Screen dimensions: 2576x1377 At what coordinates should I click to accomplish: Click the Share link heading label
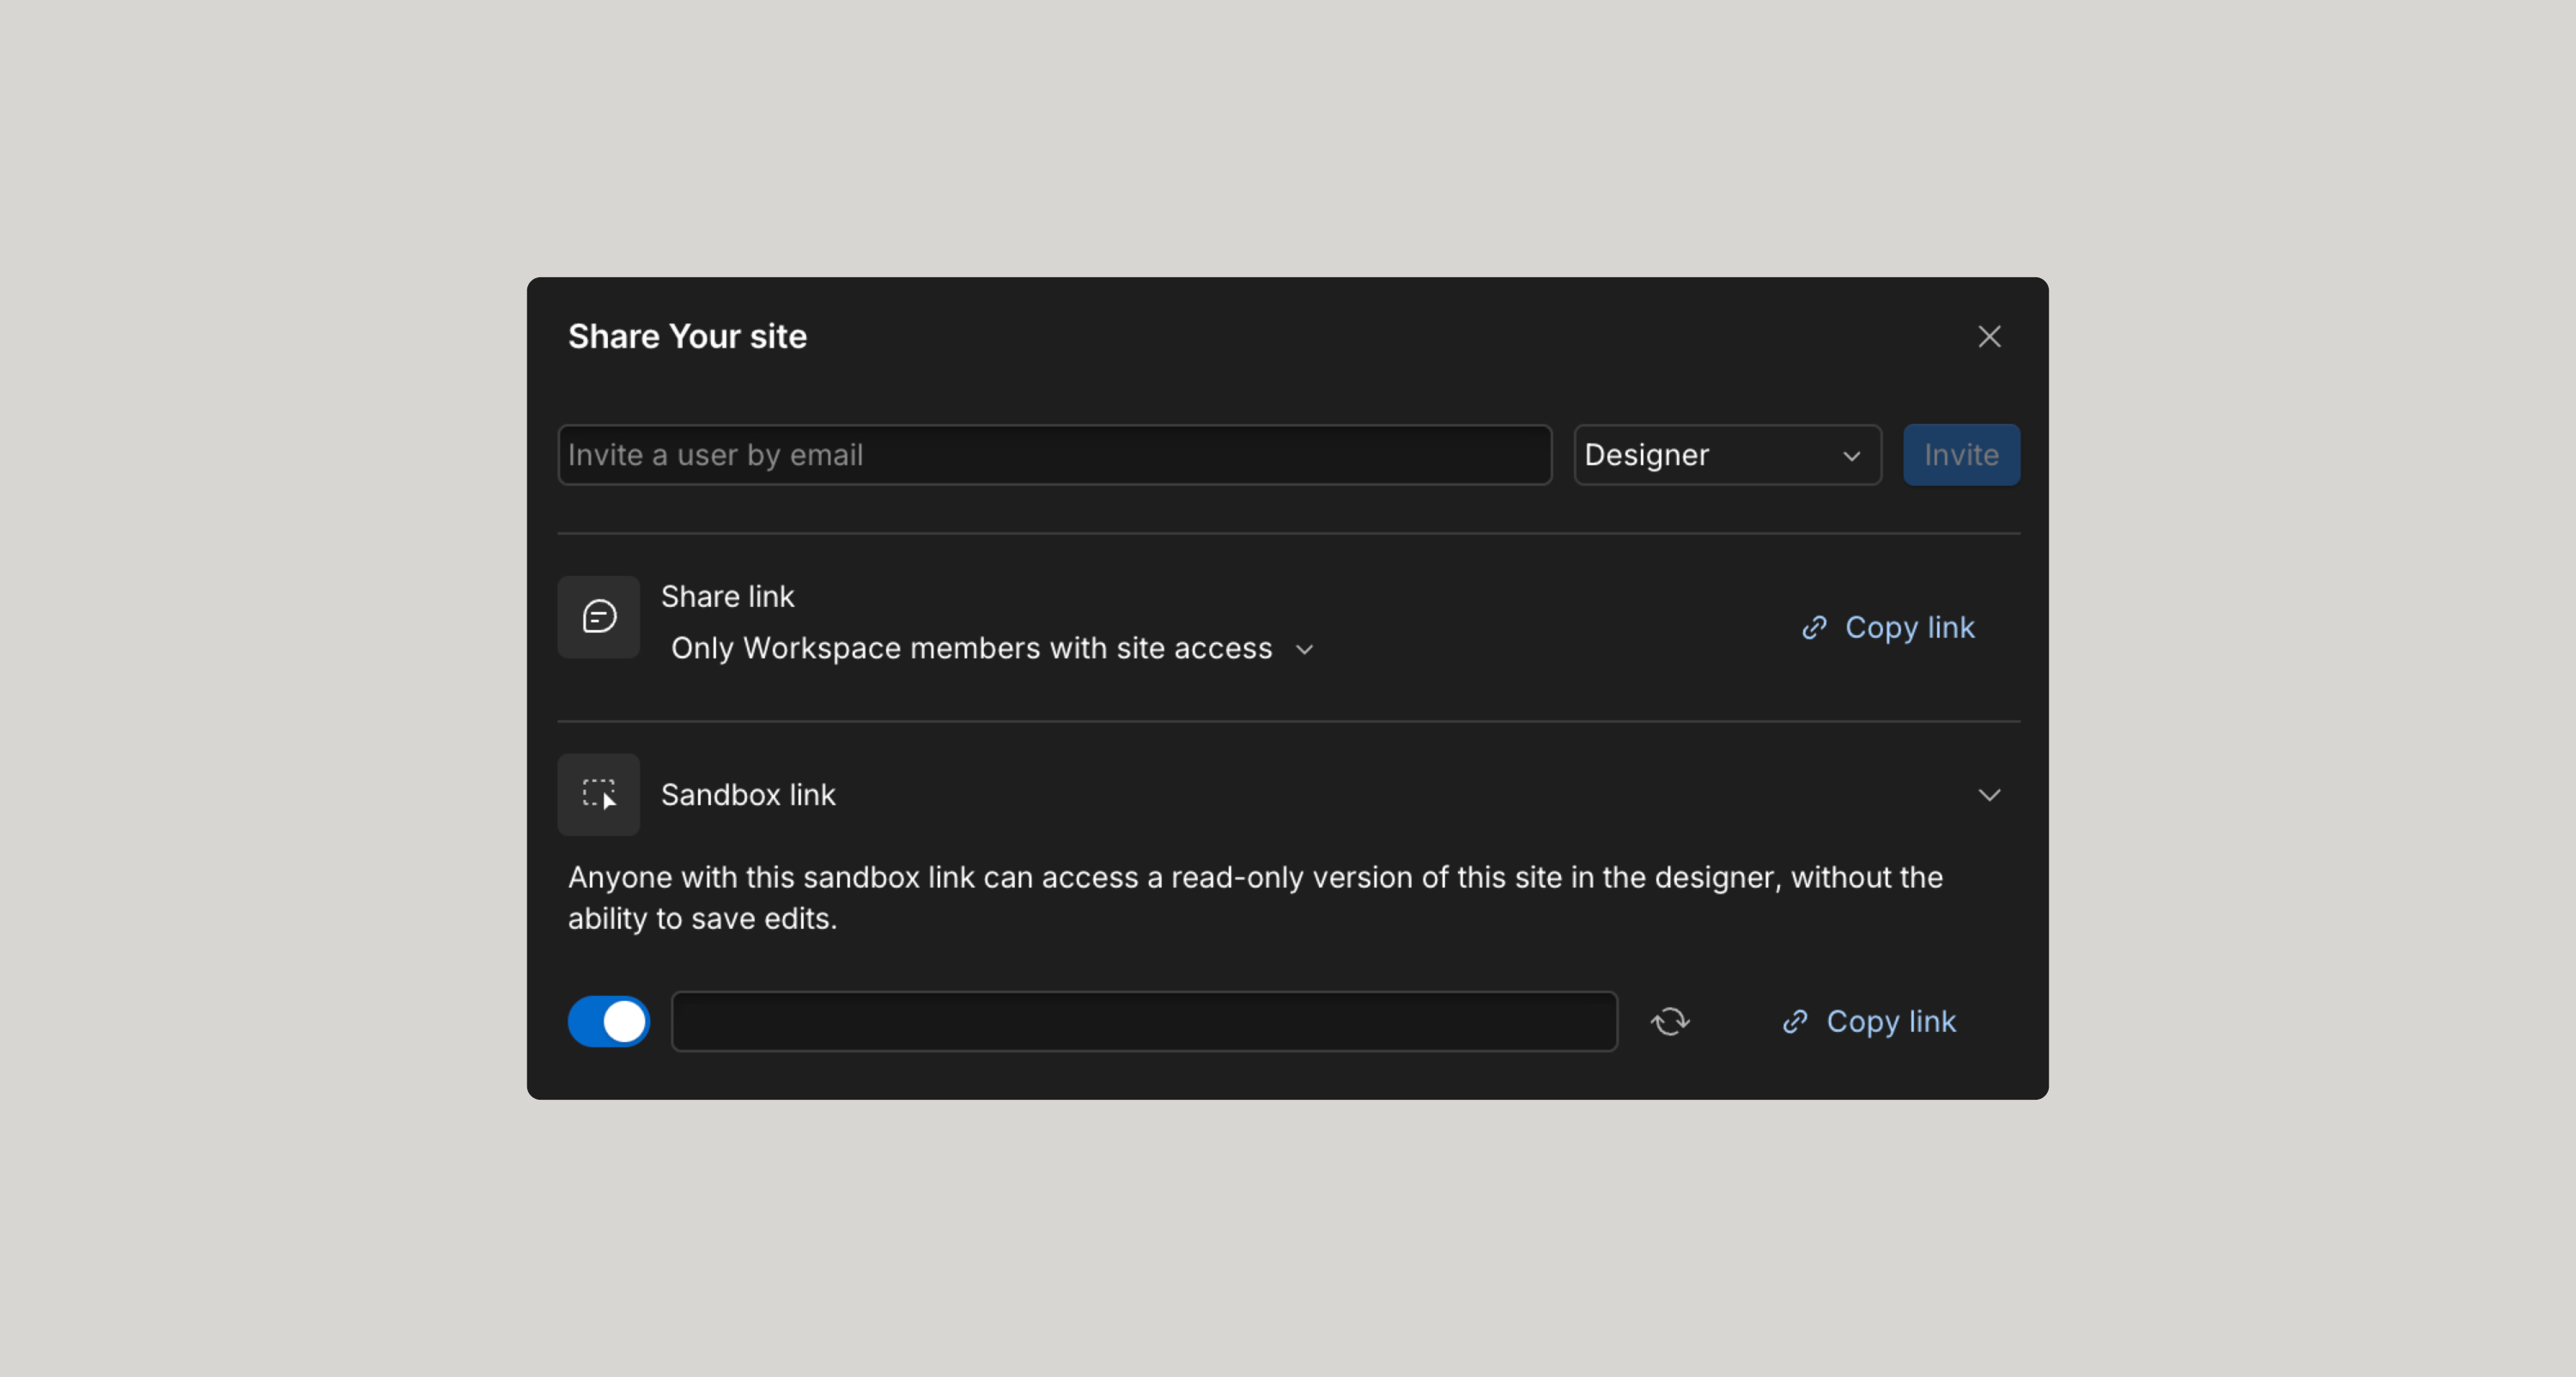pyautogui.click(x=727, y=596)
